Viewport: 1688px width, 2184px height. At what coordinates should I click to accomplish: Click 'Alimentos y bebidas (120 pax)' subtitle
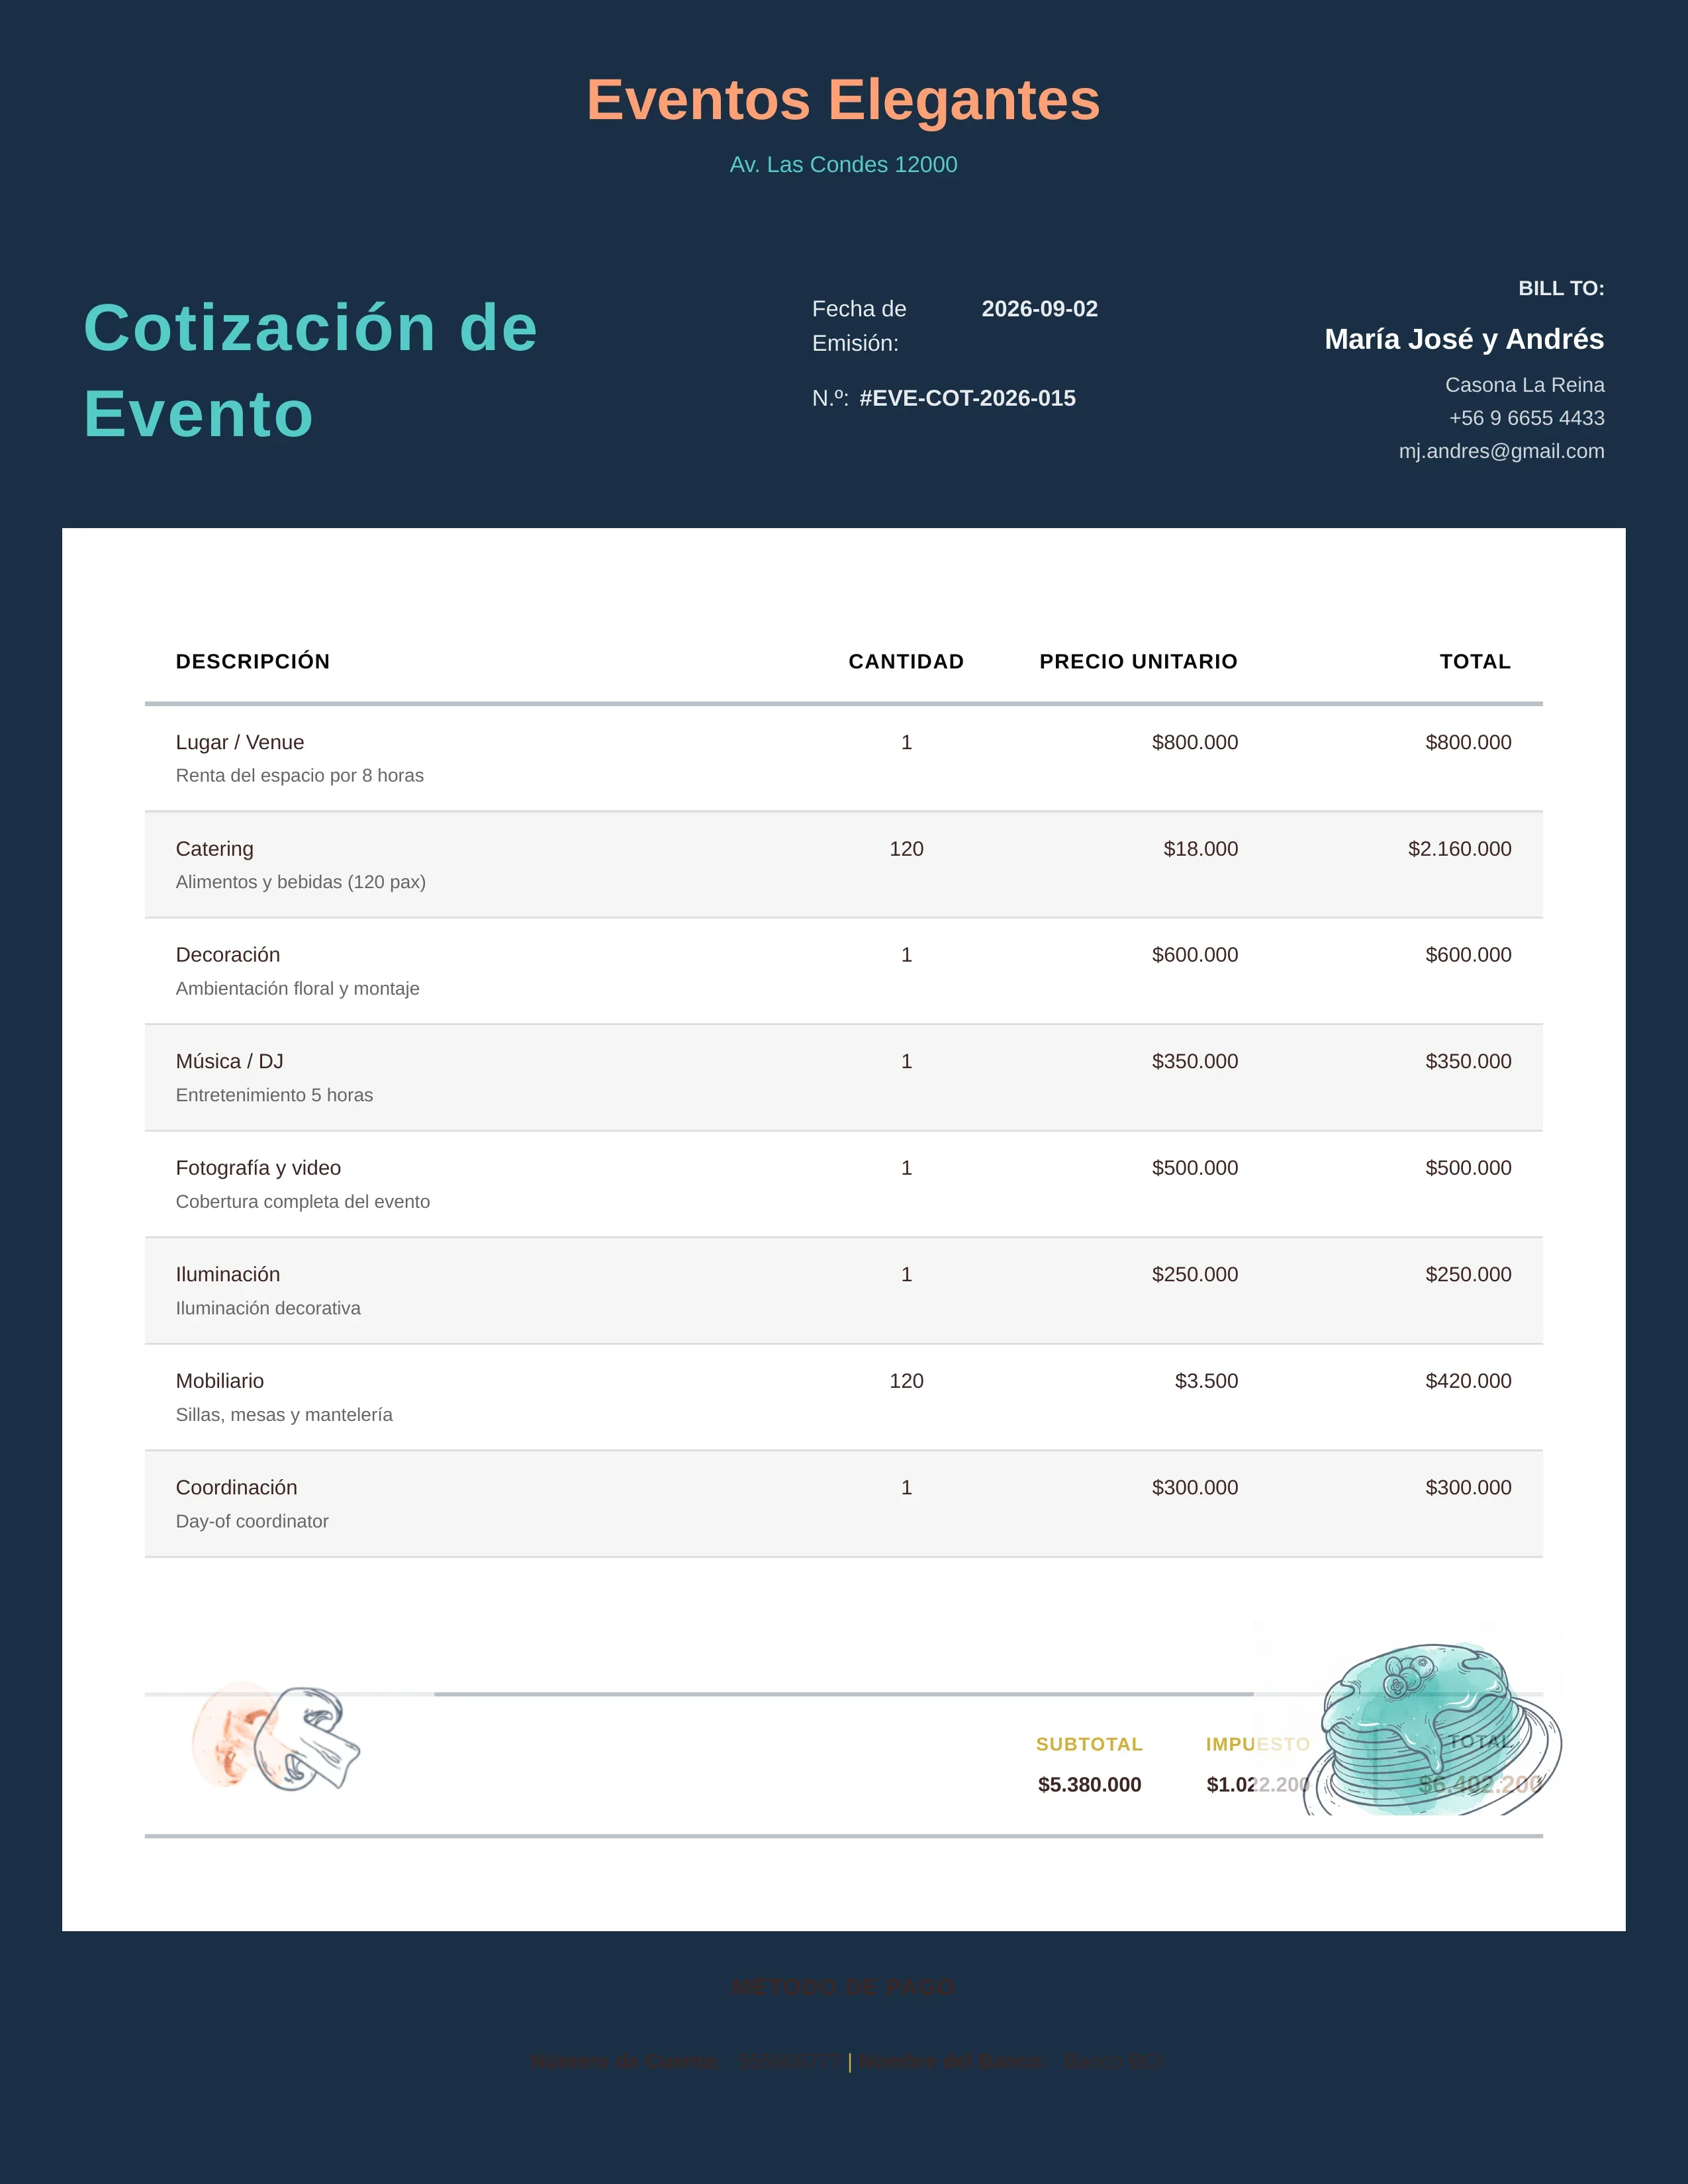coord(301,882)
